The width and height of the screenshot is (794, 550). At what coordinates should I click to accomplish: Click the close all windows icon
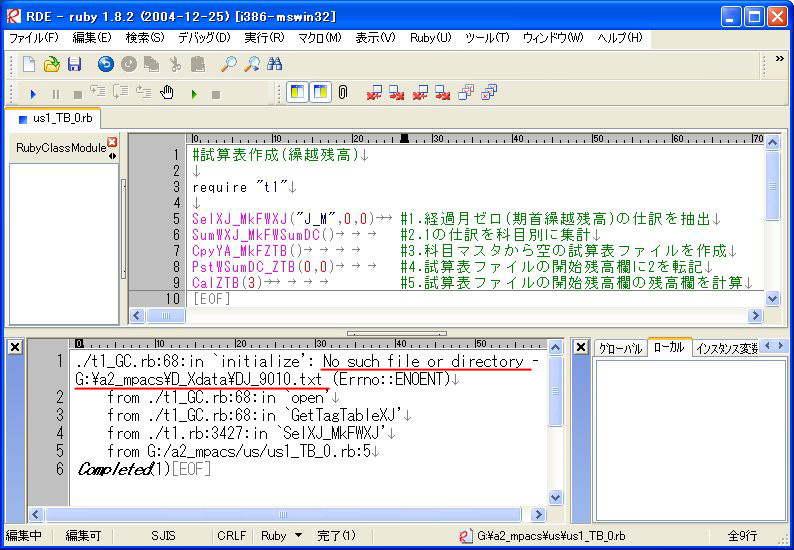489,92
